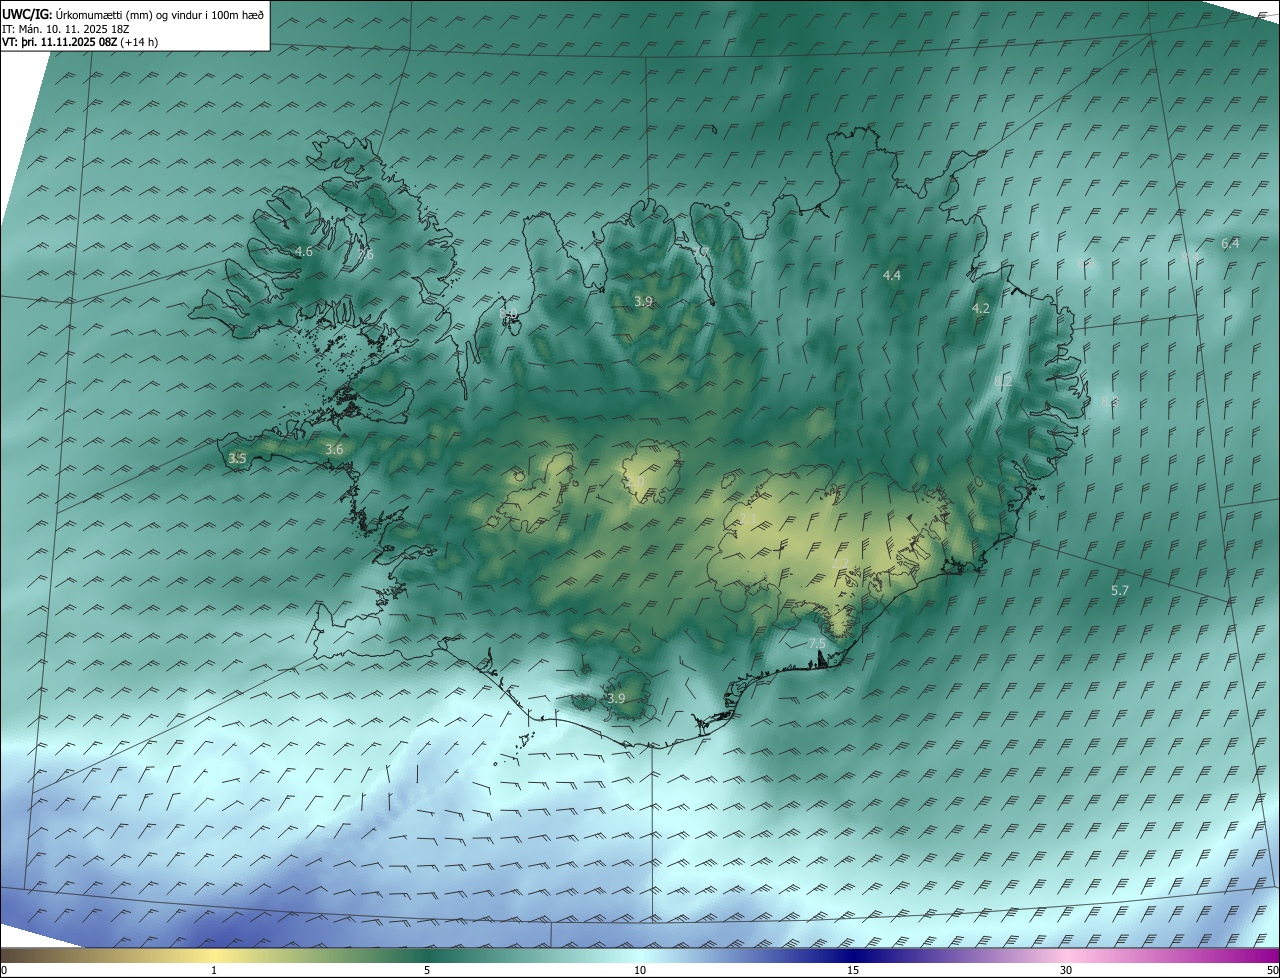Image resolution: width=1280 pixels, height=978 pixels.
Task: Select the initial time "IT: Mán. 10. 11. 2025 18Z"
Action: [x=65, y=28]
